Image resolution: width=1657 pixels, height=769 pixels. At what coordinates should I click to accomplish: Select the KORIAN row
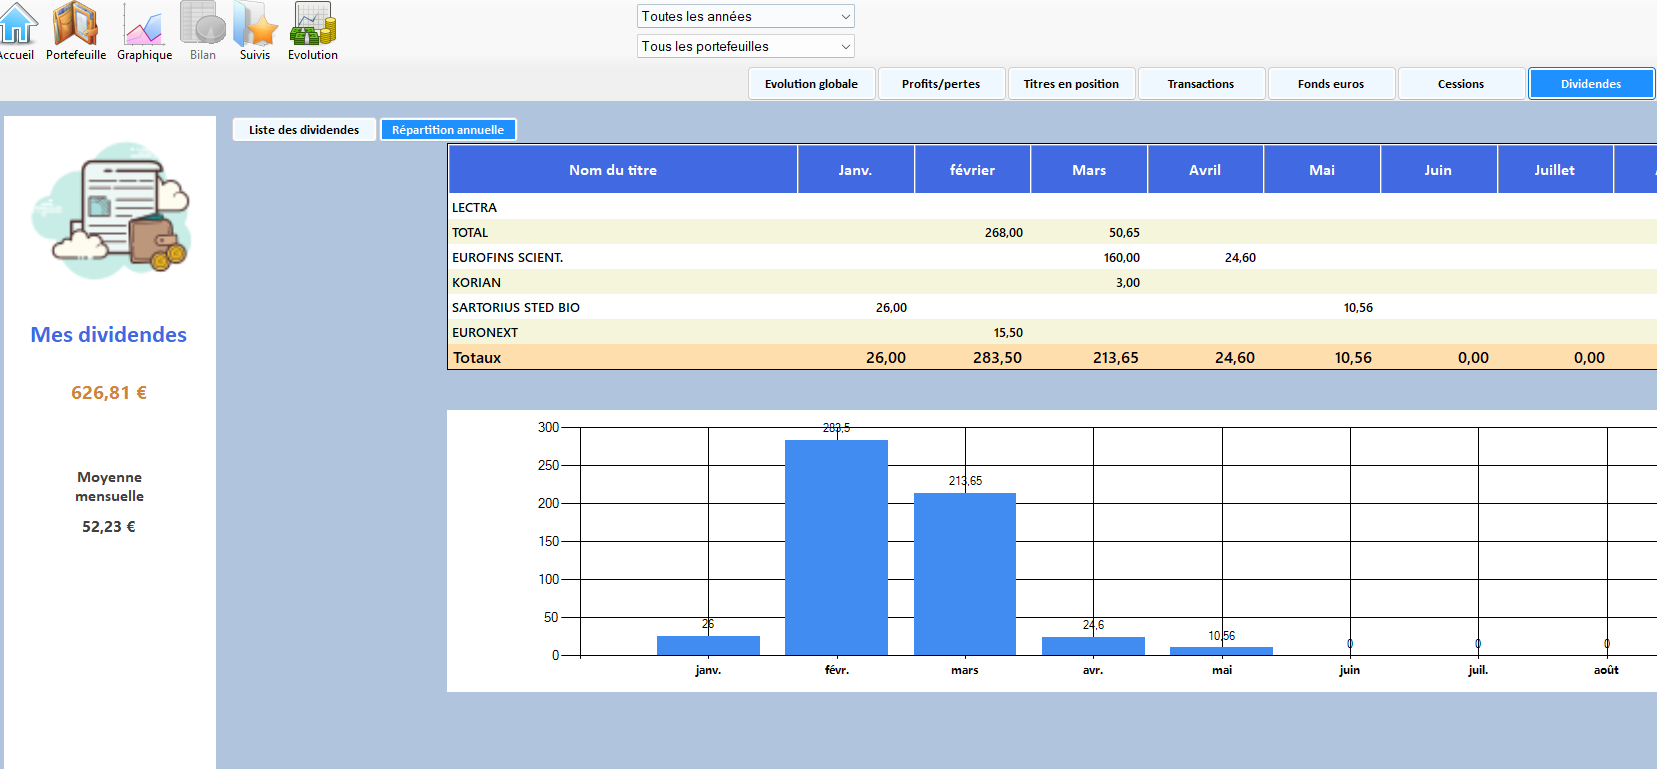click(1052, 282)
